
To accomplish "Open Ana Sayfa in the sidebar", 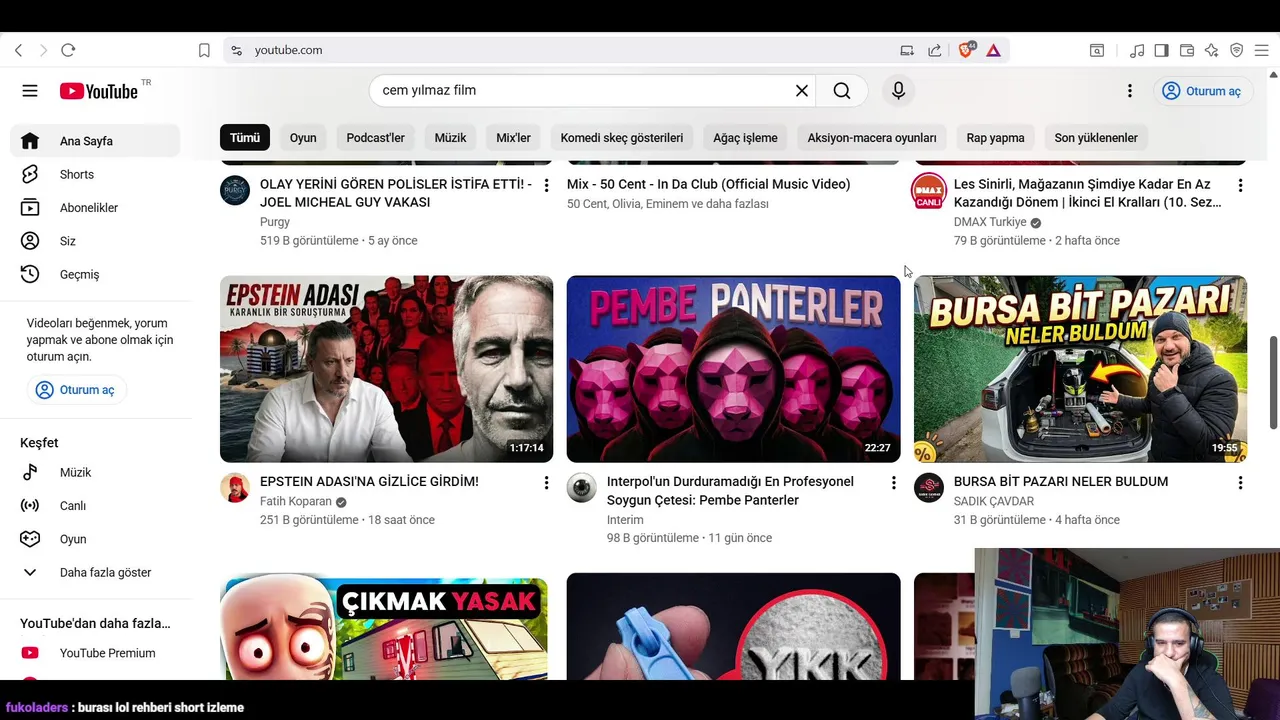I will coord(95,141).
